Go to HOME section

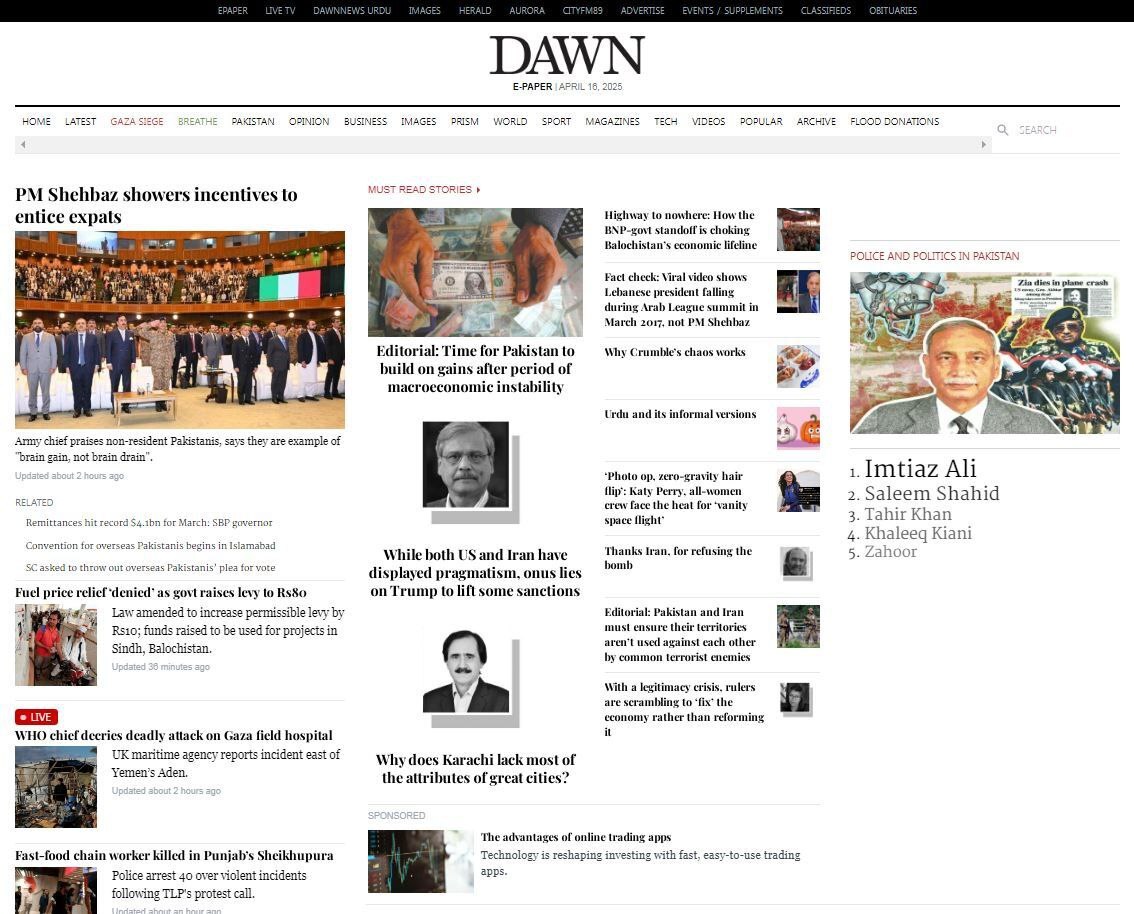click(x=37, y=121)
